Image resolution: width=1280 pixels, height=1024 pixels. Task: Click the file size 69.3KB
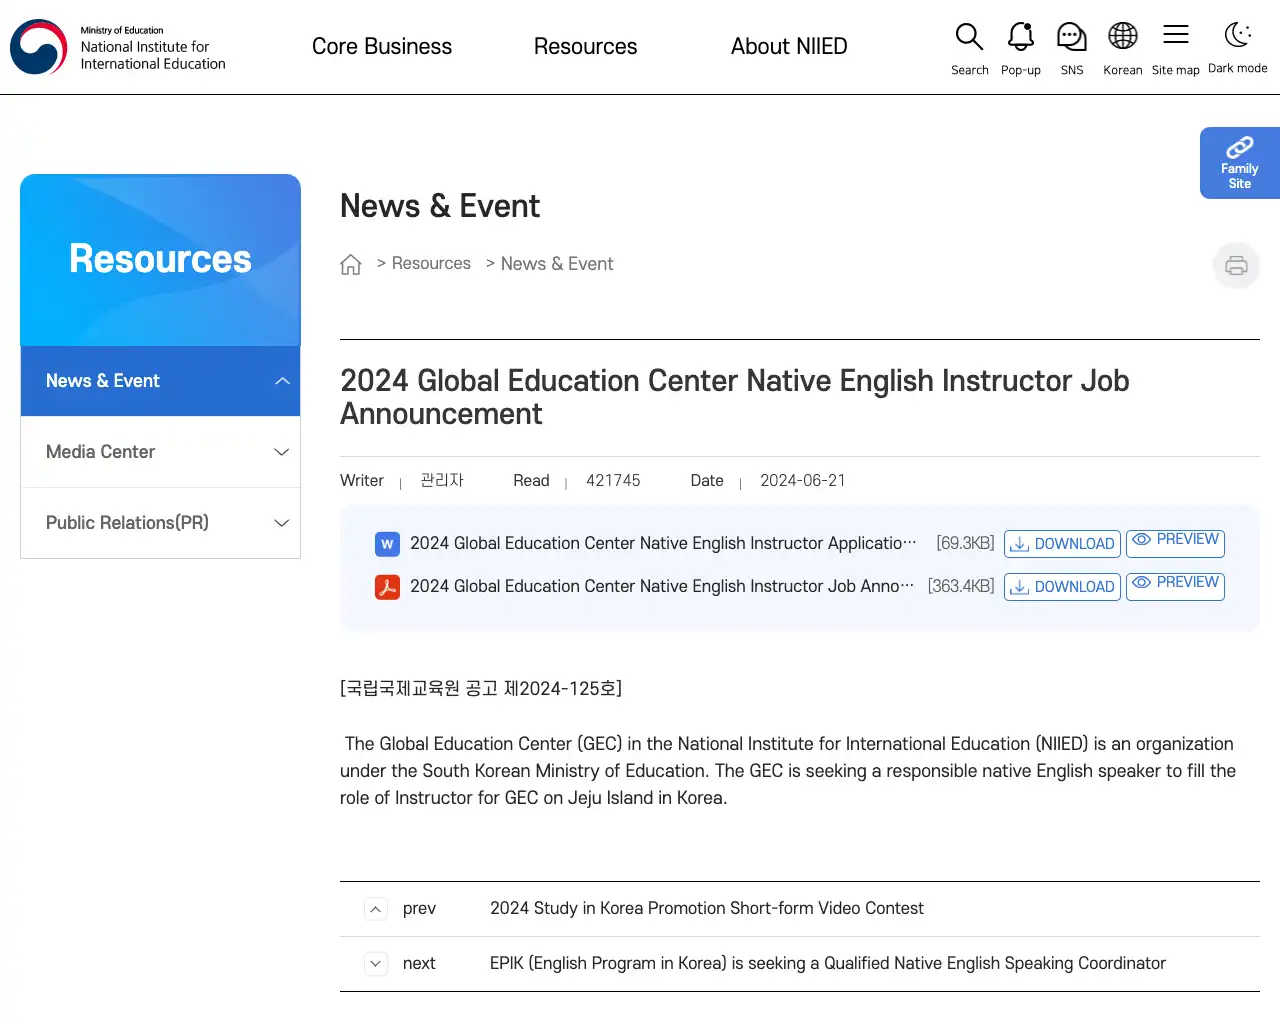click(965, 544)
